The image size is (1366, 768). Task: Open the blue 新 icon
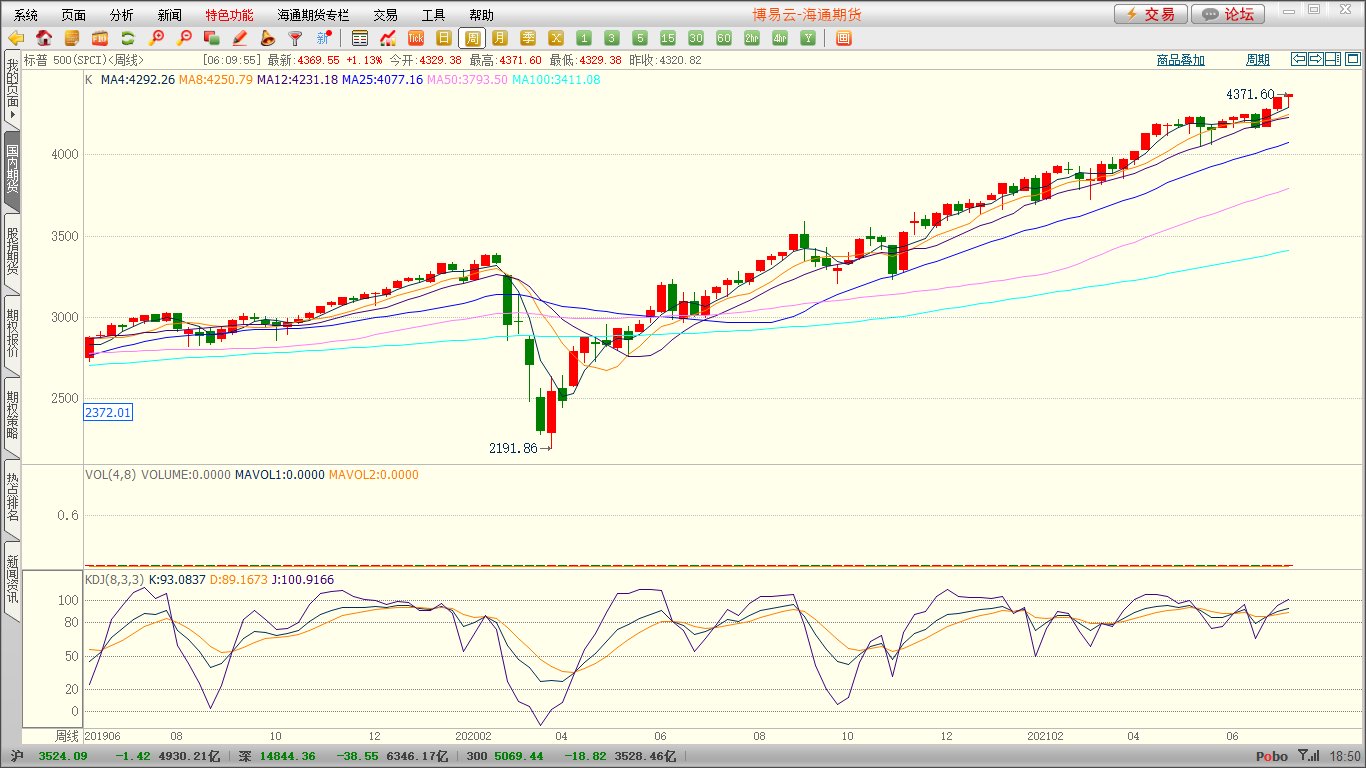pyautogui.click(x=323, y=38)
